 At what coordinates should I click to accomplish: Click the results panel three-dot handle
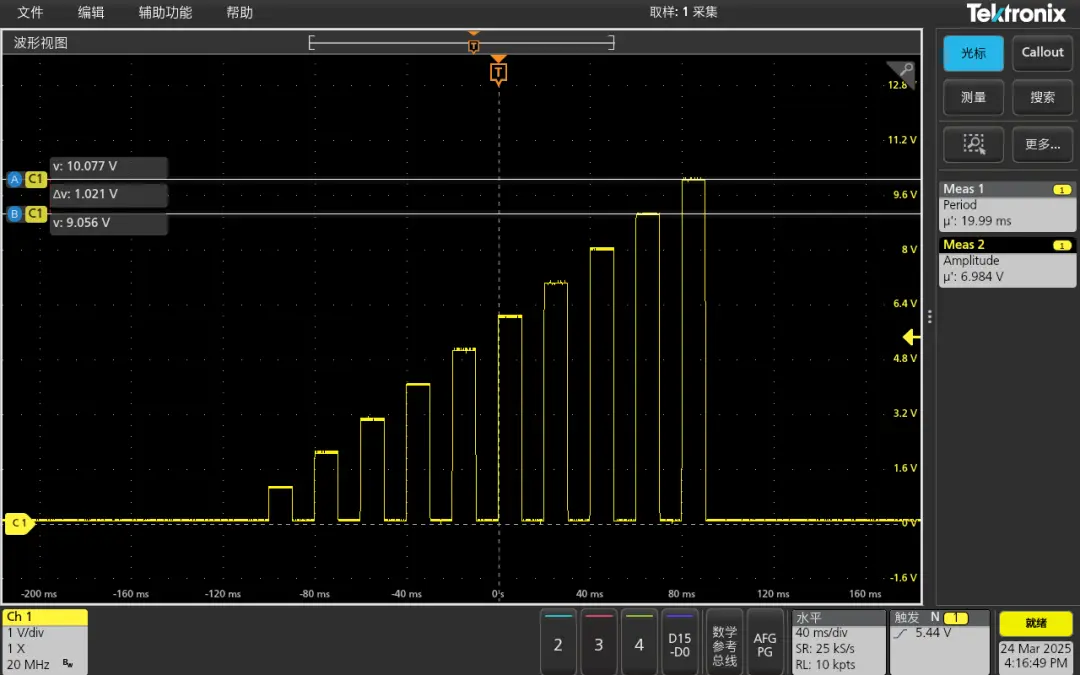point(930,316)
